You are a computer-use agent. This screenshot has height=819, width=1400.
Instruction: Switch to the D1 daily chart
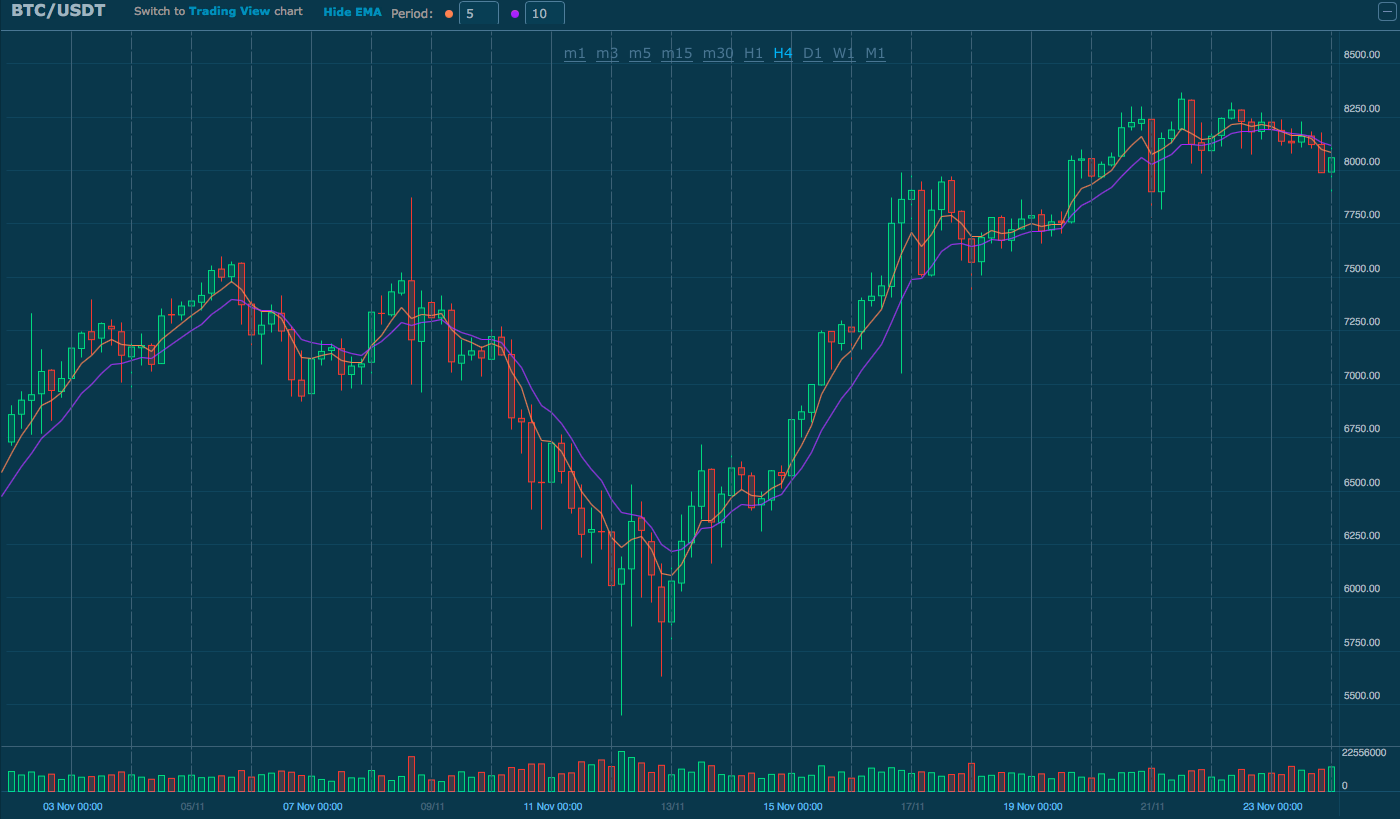click(812, 53)
